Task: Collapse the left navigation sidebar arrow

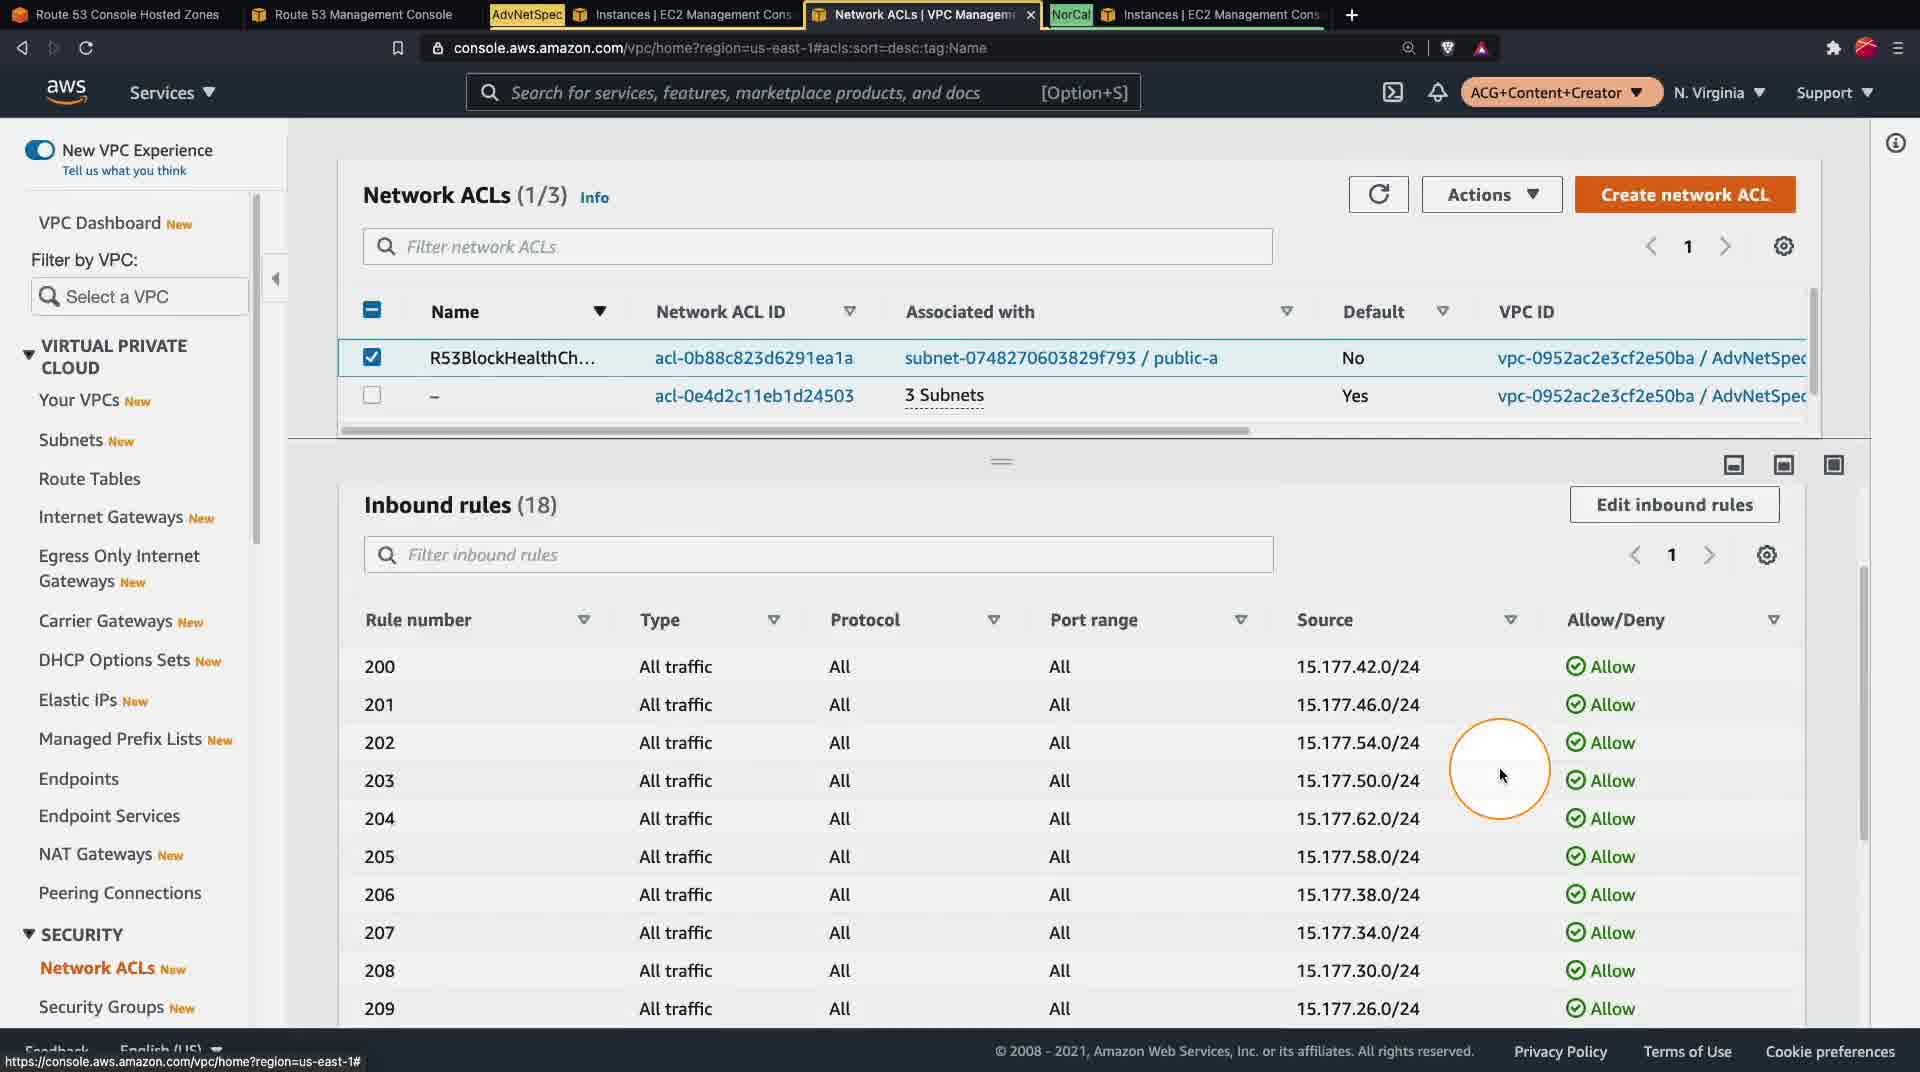Action: [x=275, y=279]
